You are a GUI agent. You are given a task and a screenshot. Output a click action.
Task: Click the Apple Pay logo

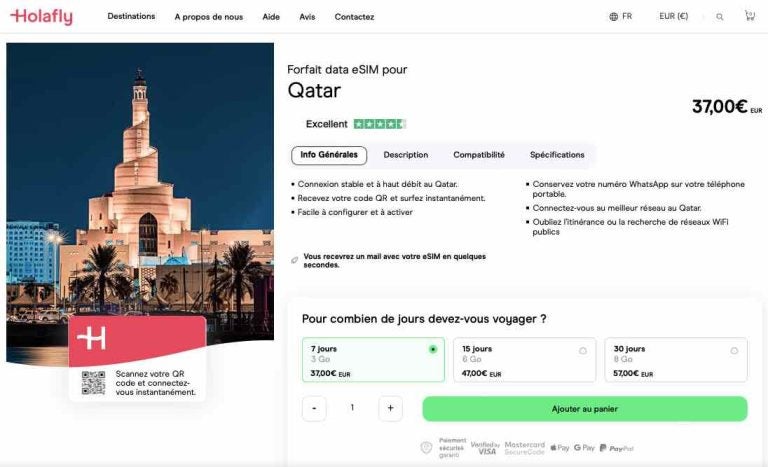pyautogui.click(x=560, y=448)
